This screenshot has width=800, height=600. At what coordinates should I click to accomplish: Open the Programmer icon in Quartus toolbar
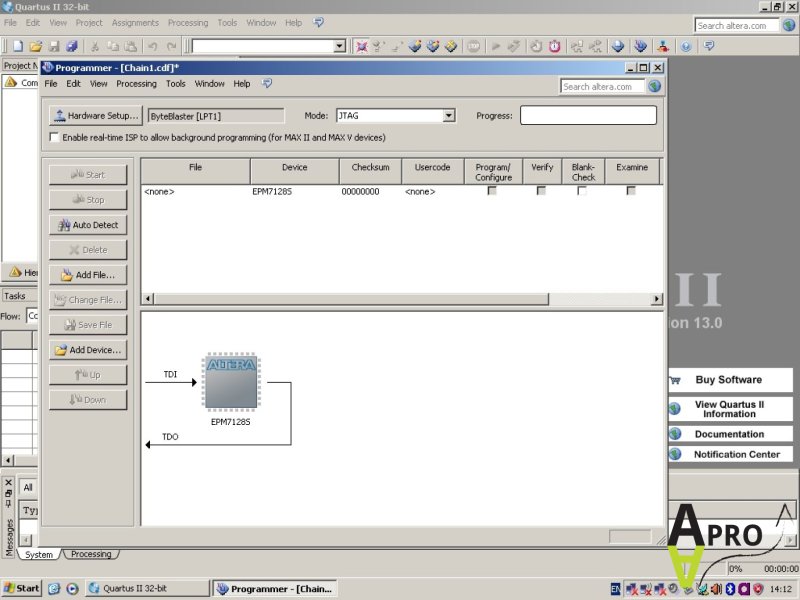640,46
